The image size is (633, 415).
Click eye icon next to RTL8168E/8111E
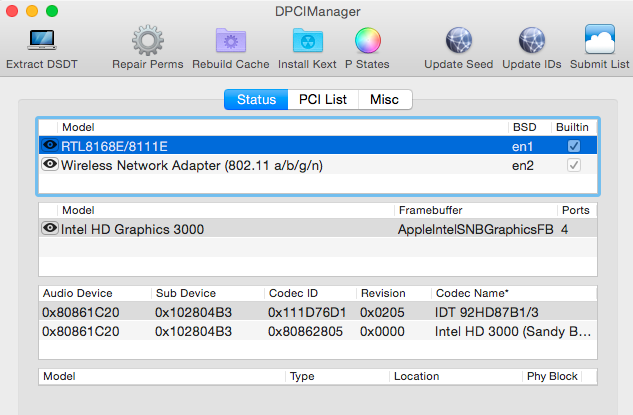point(50,146)
